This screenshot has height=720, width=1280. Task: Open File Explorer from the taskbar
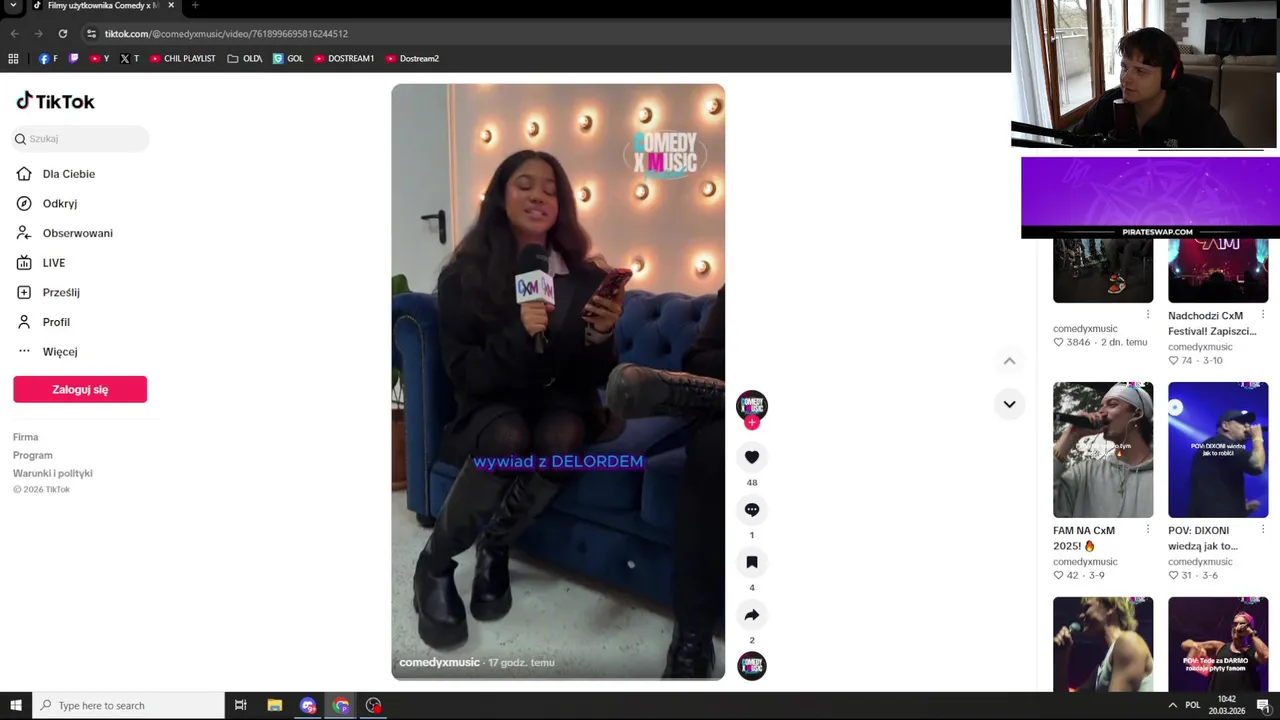coord(274,706)
